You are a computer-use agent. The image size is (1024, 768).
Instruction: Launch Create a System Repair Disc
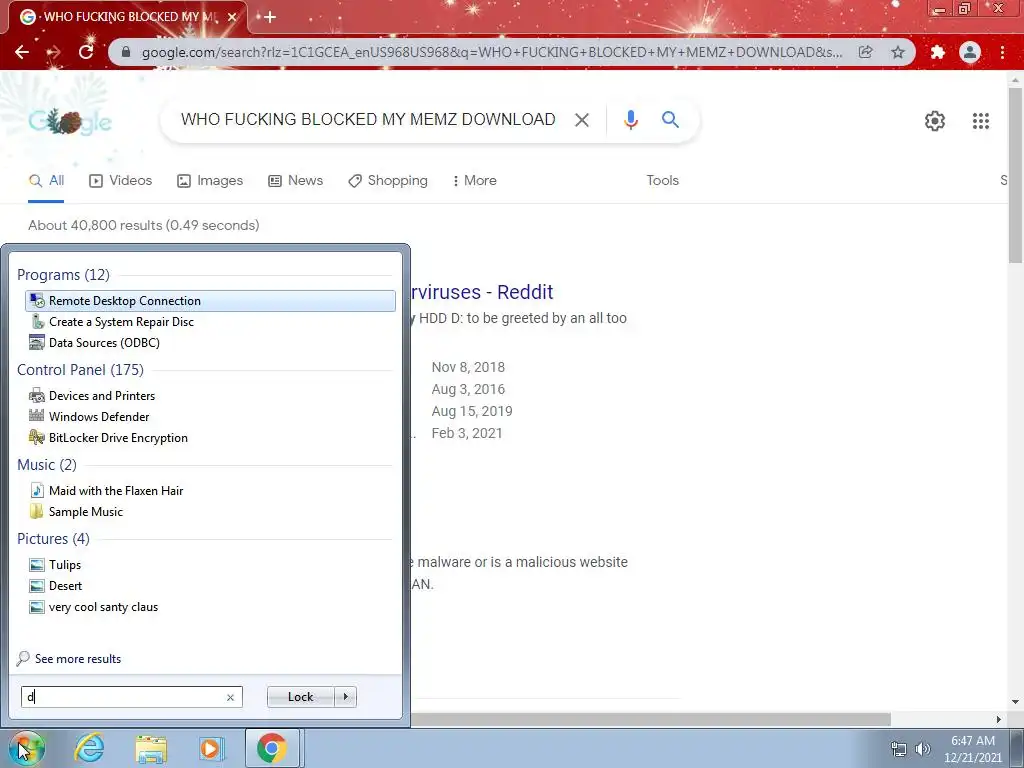point(210,322)
